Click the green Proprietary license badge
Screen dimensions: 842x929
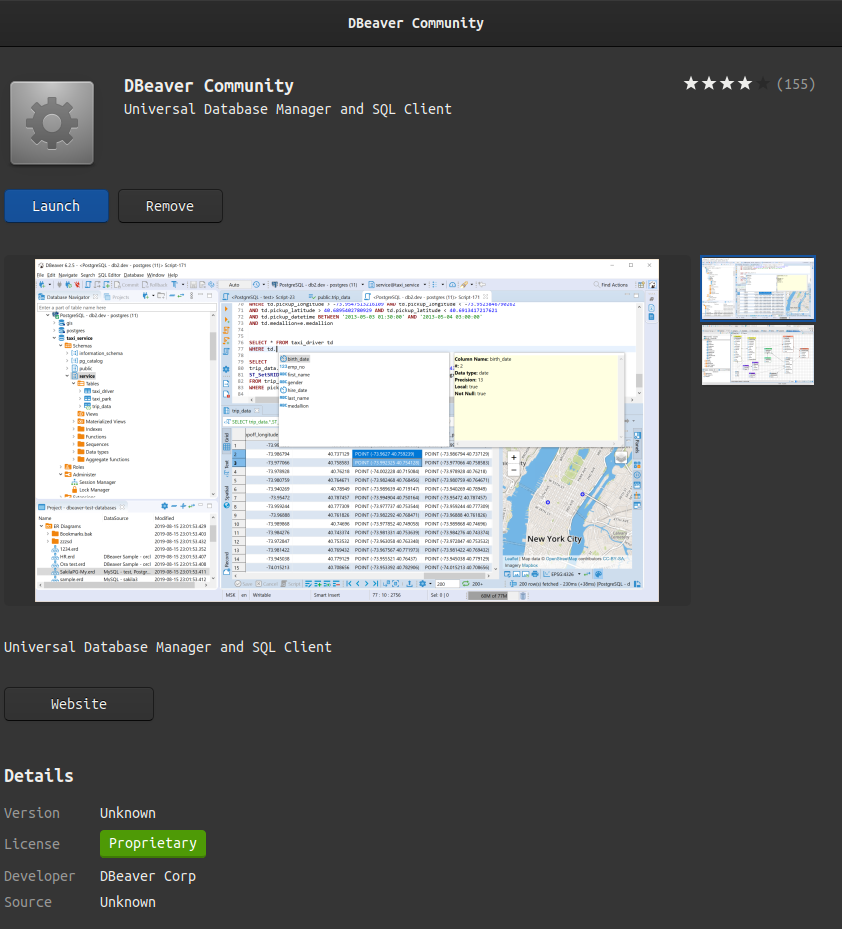pyautogui.click(x=153, y=843)
